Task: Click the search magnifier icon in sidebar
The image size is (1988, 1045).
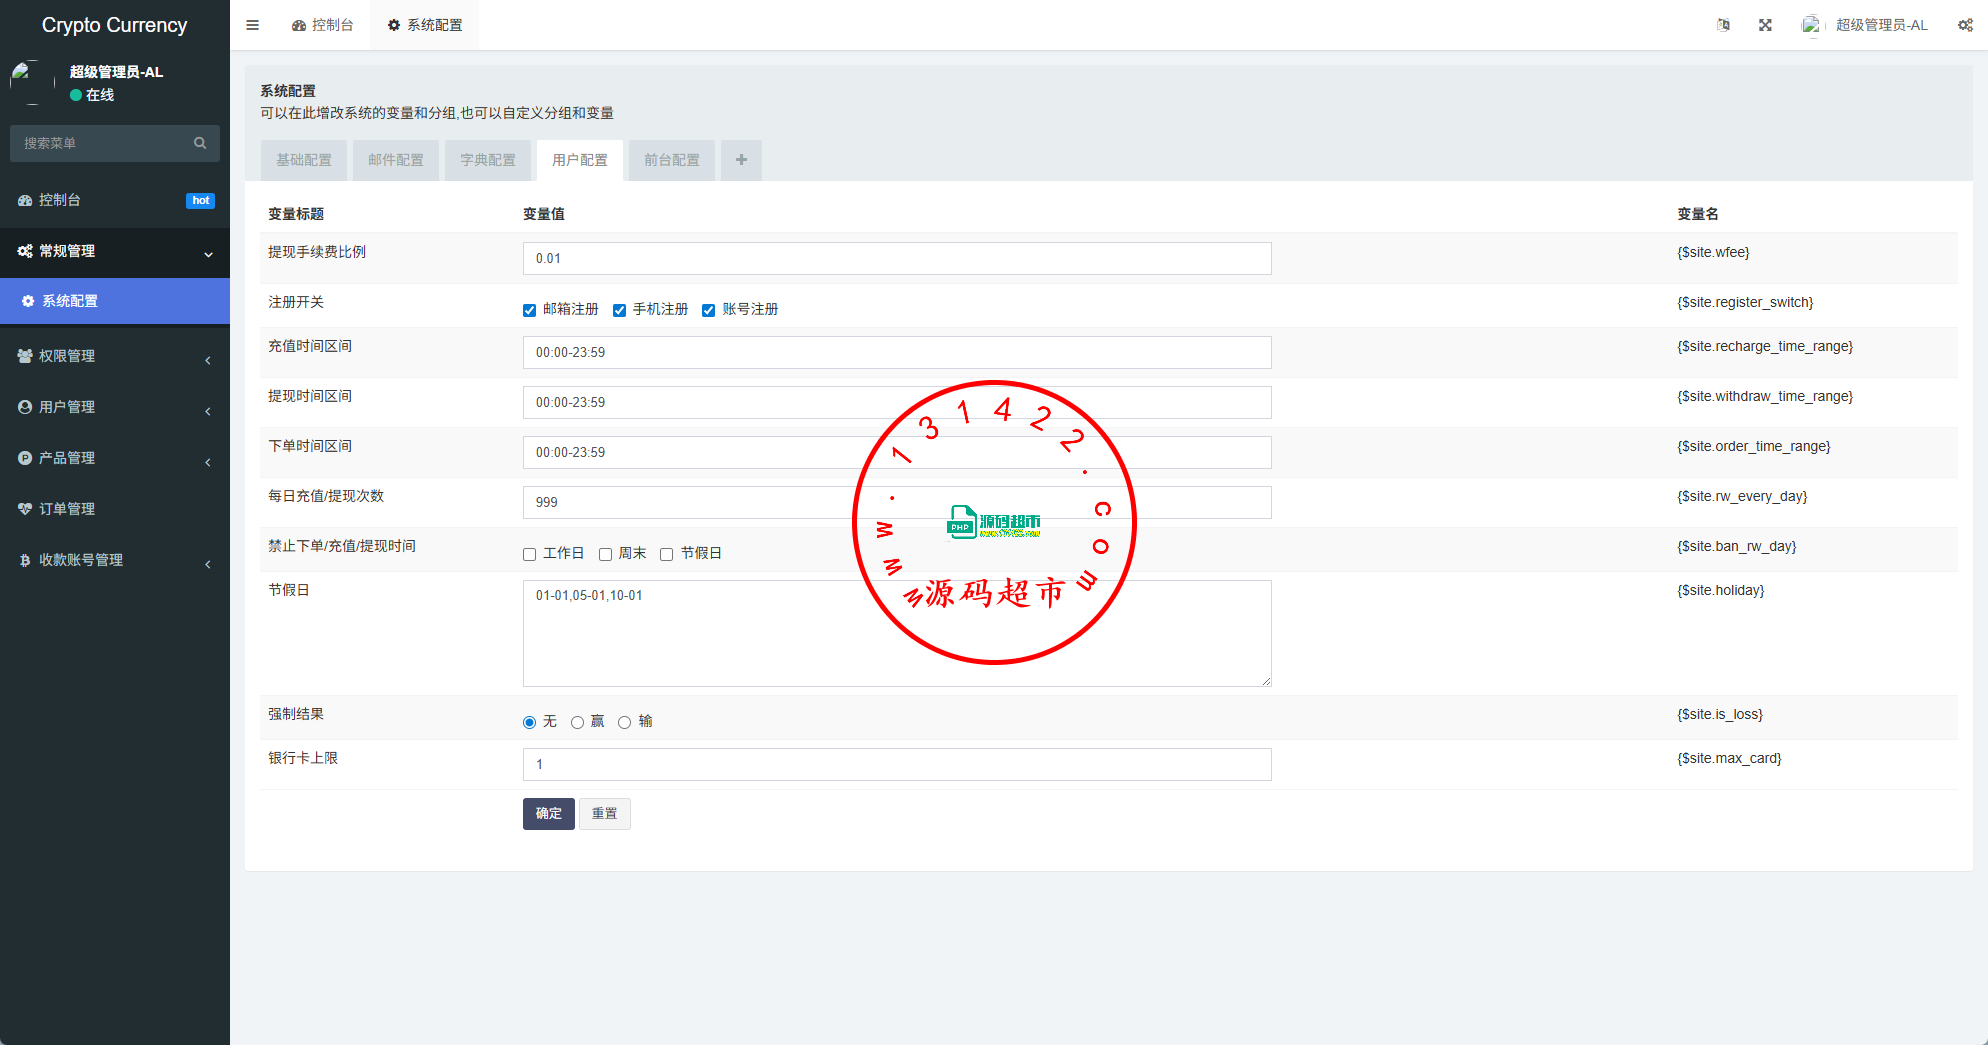Action: click(x=200, y=143)
